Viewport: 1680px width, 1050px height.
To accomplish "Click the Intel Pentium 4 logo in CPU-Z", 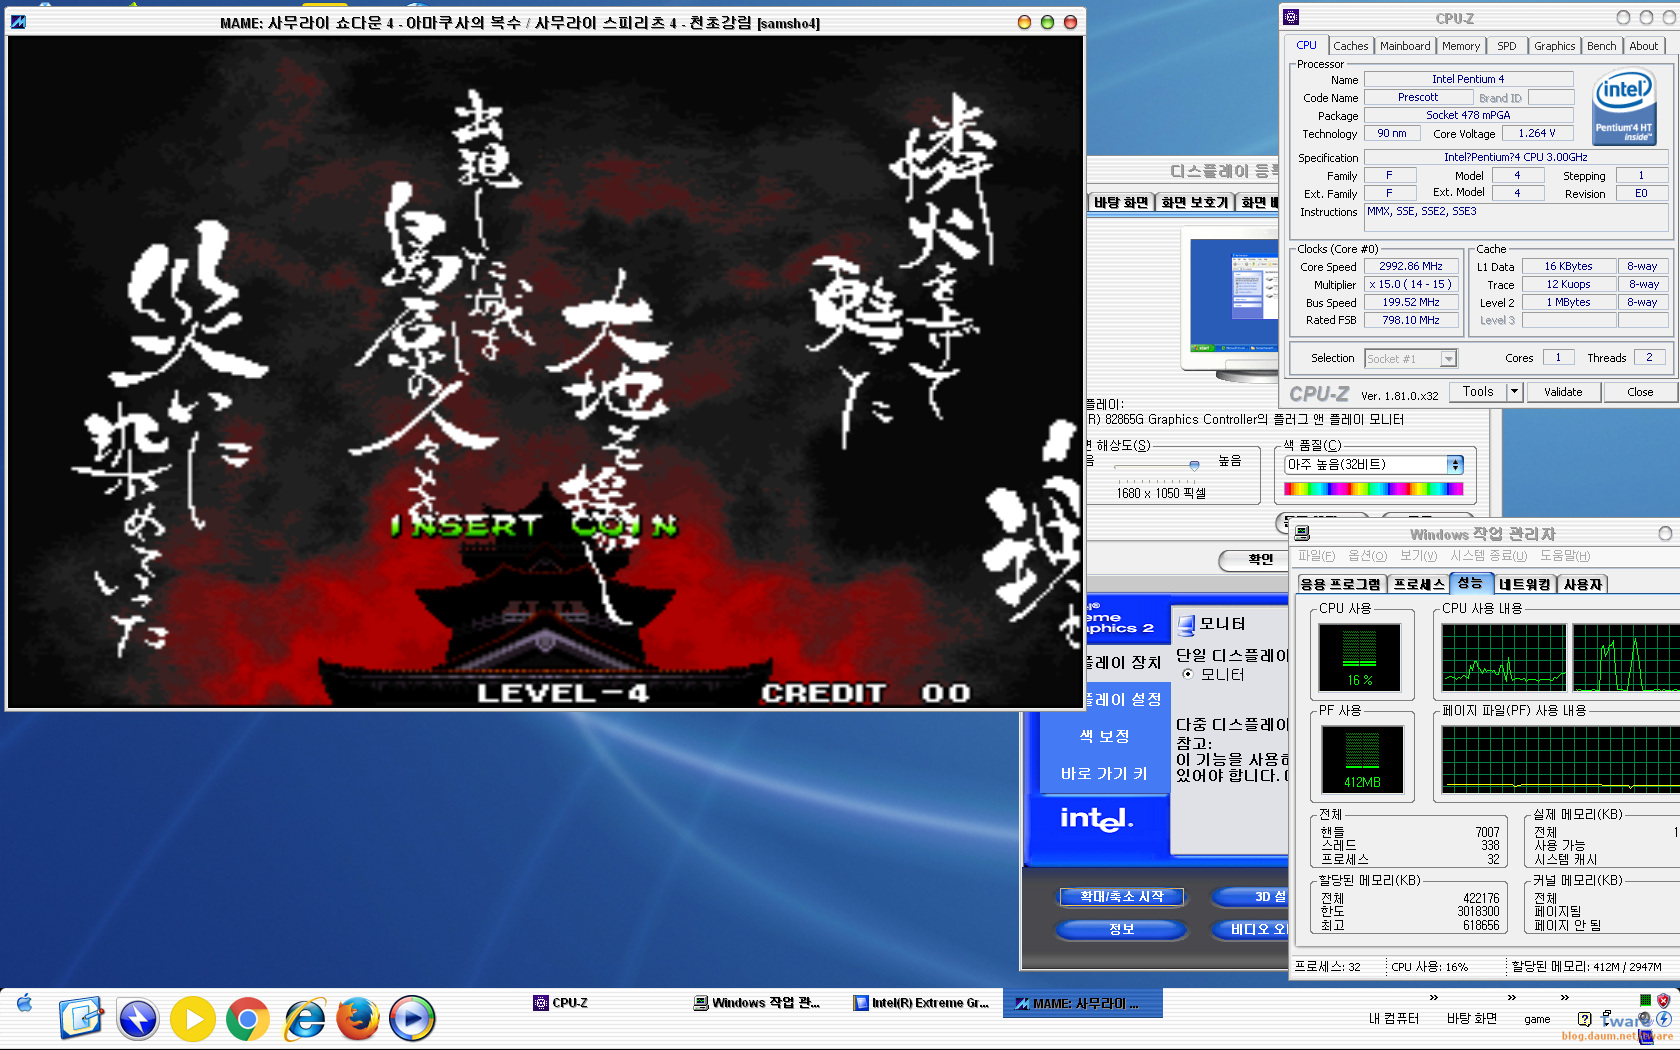I will pyautogui.click(x=1623, y=107).
